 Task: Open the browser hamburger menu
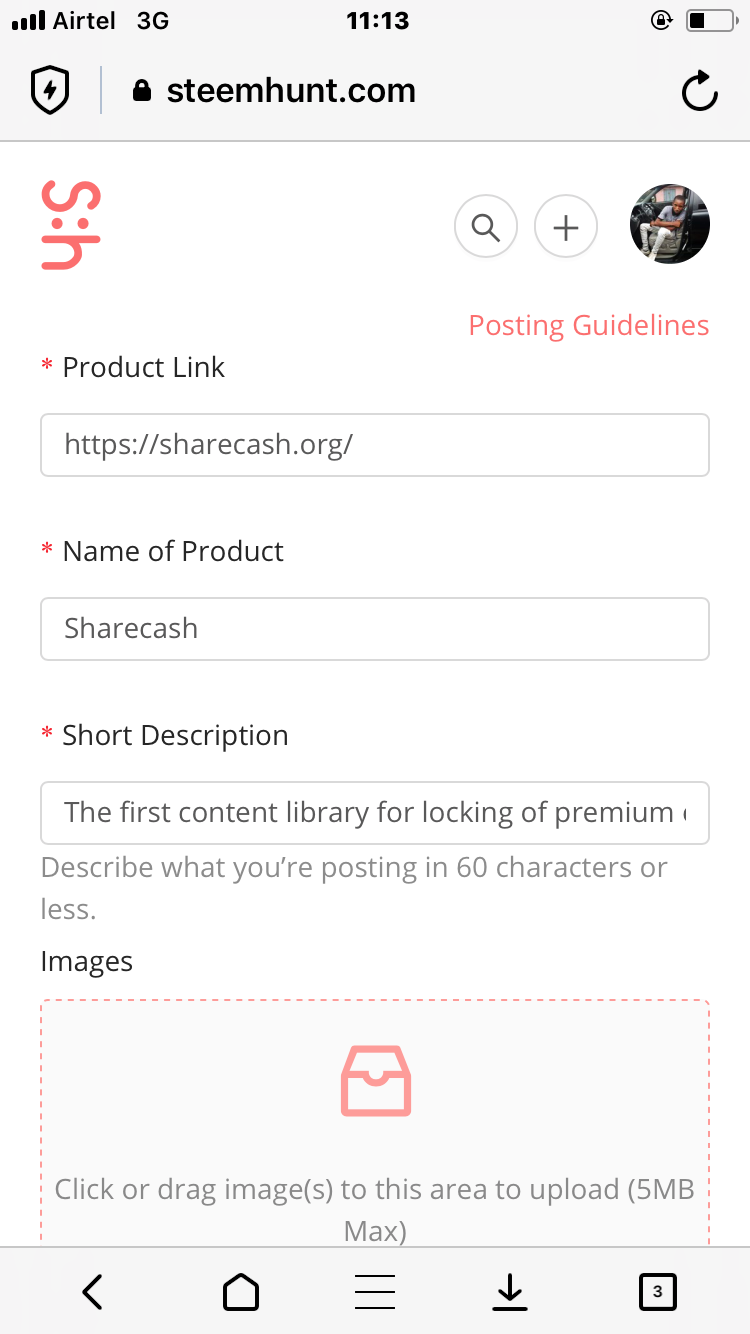[x=375, y=1292]
